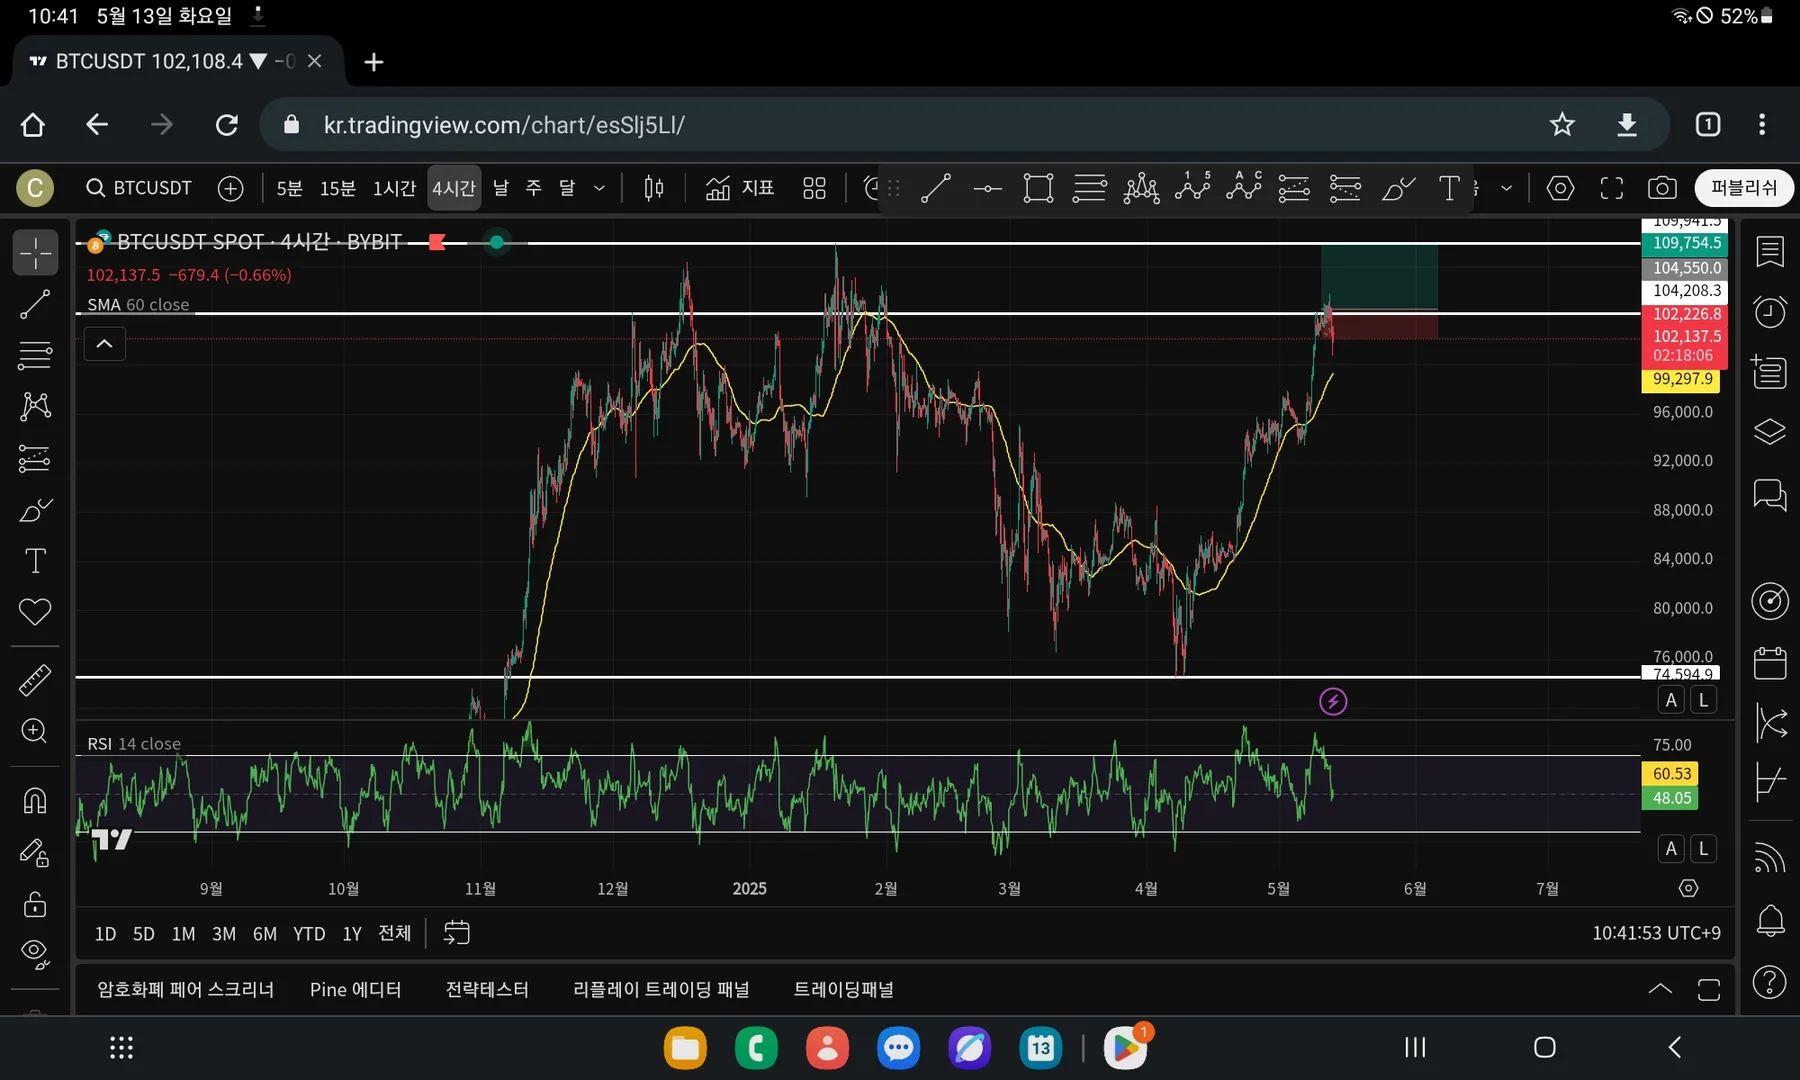1800x1080 pixels.
Task: Toggle the lock all drawings icon
Action: coord(35,904)
